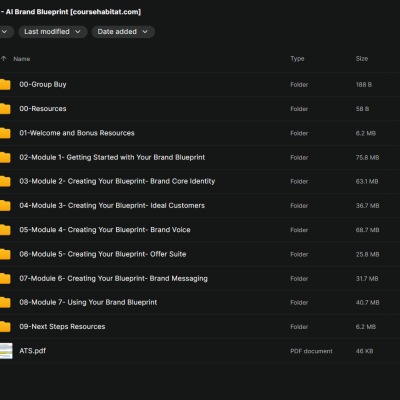Open 01-Welcome and Bonus Resources folder
400x400 pixels.
click(x=77, y=133)
